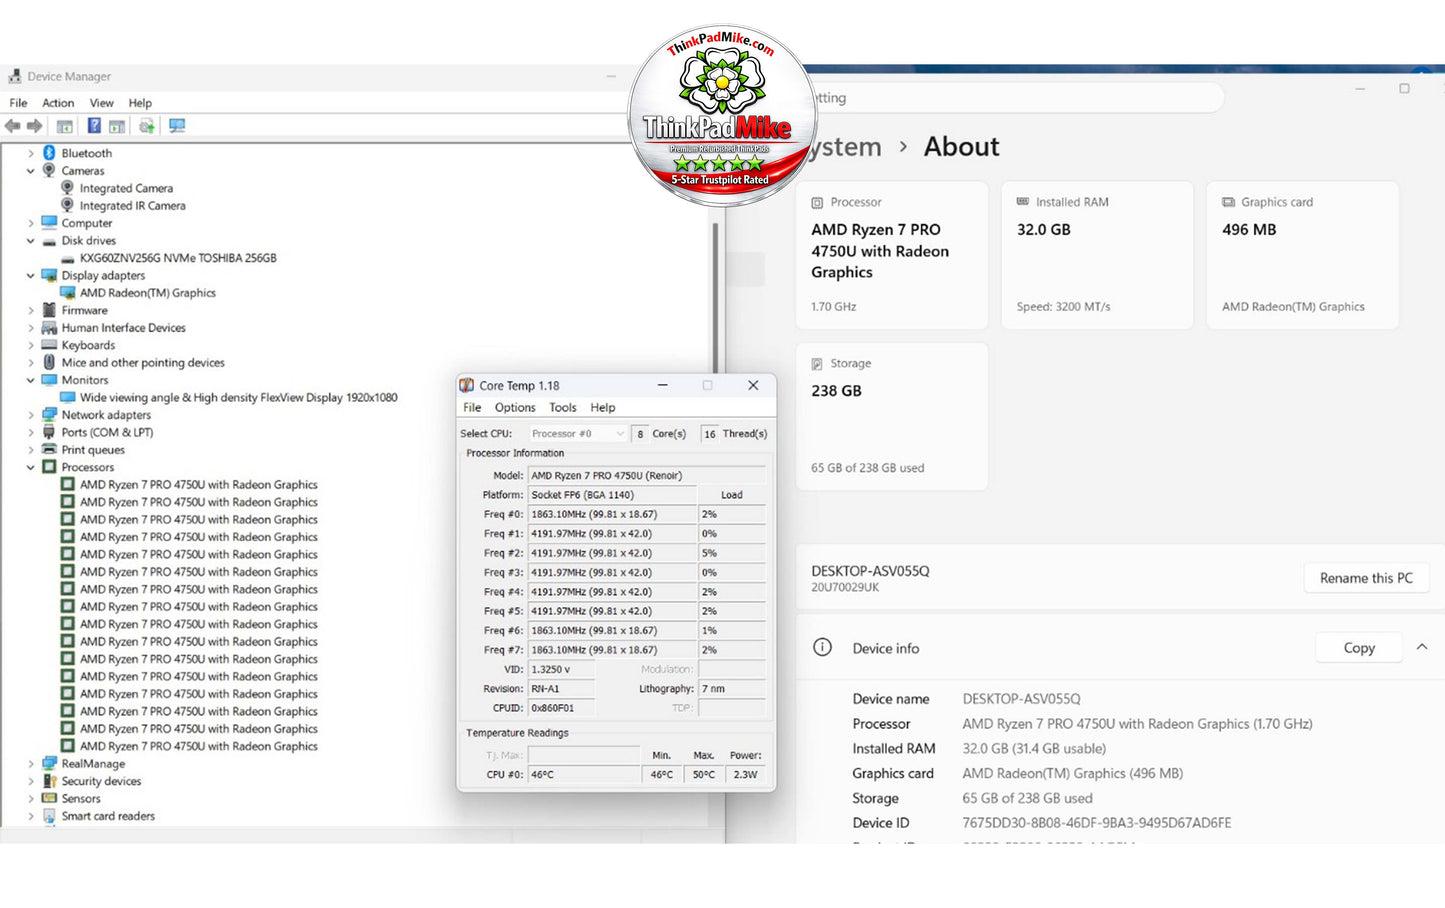Select the AMD Radeon display adapter icon
This screenshot has width=1445, height=908.
[68, 293]
